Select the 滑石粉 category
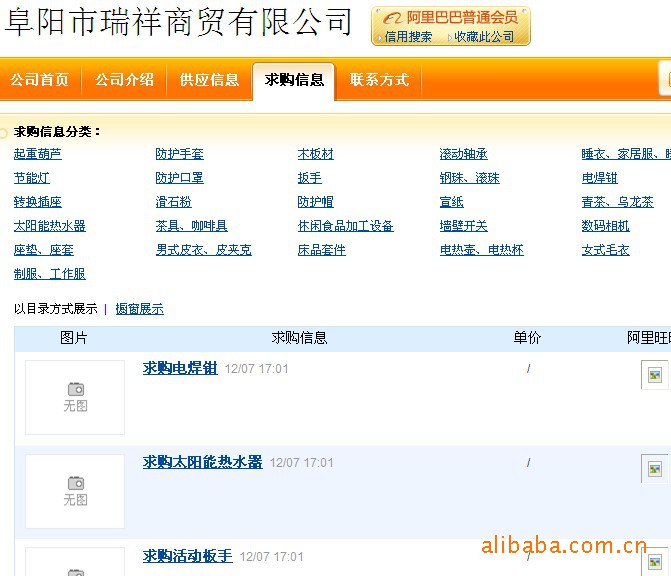Image resolution: width=671 pixels, height=576 pixels. pyautogui.click(x=174, y=202)
